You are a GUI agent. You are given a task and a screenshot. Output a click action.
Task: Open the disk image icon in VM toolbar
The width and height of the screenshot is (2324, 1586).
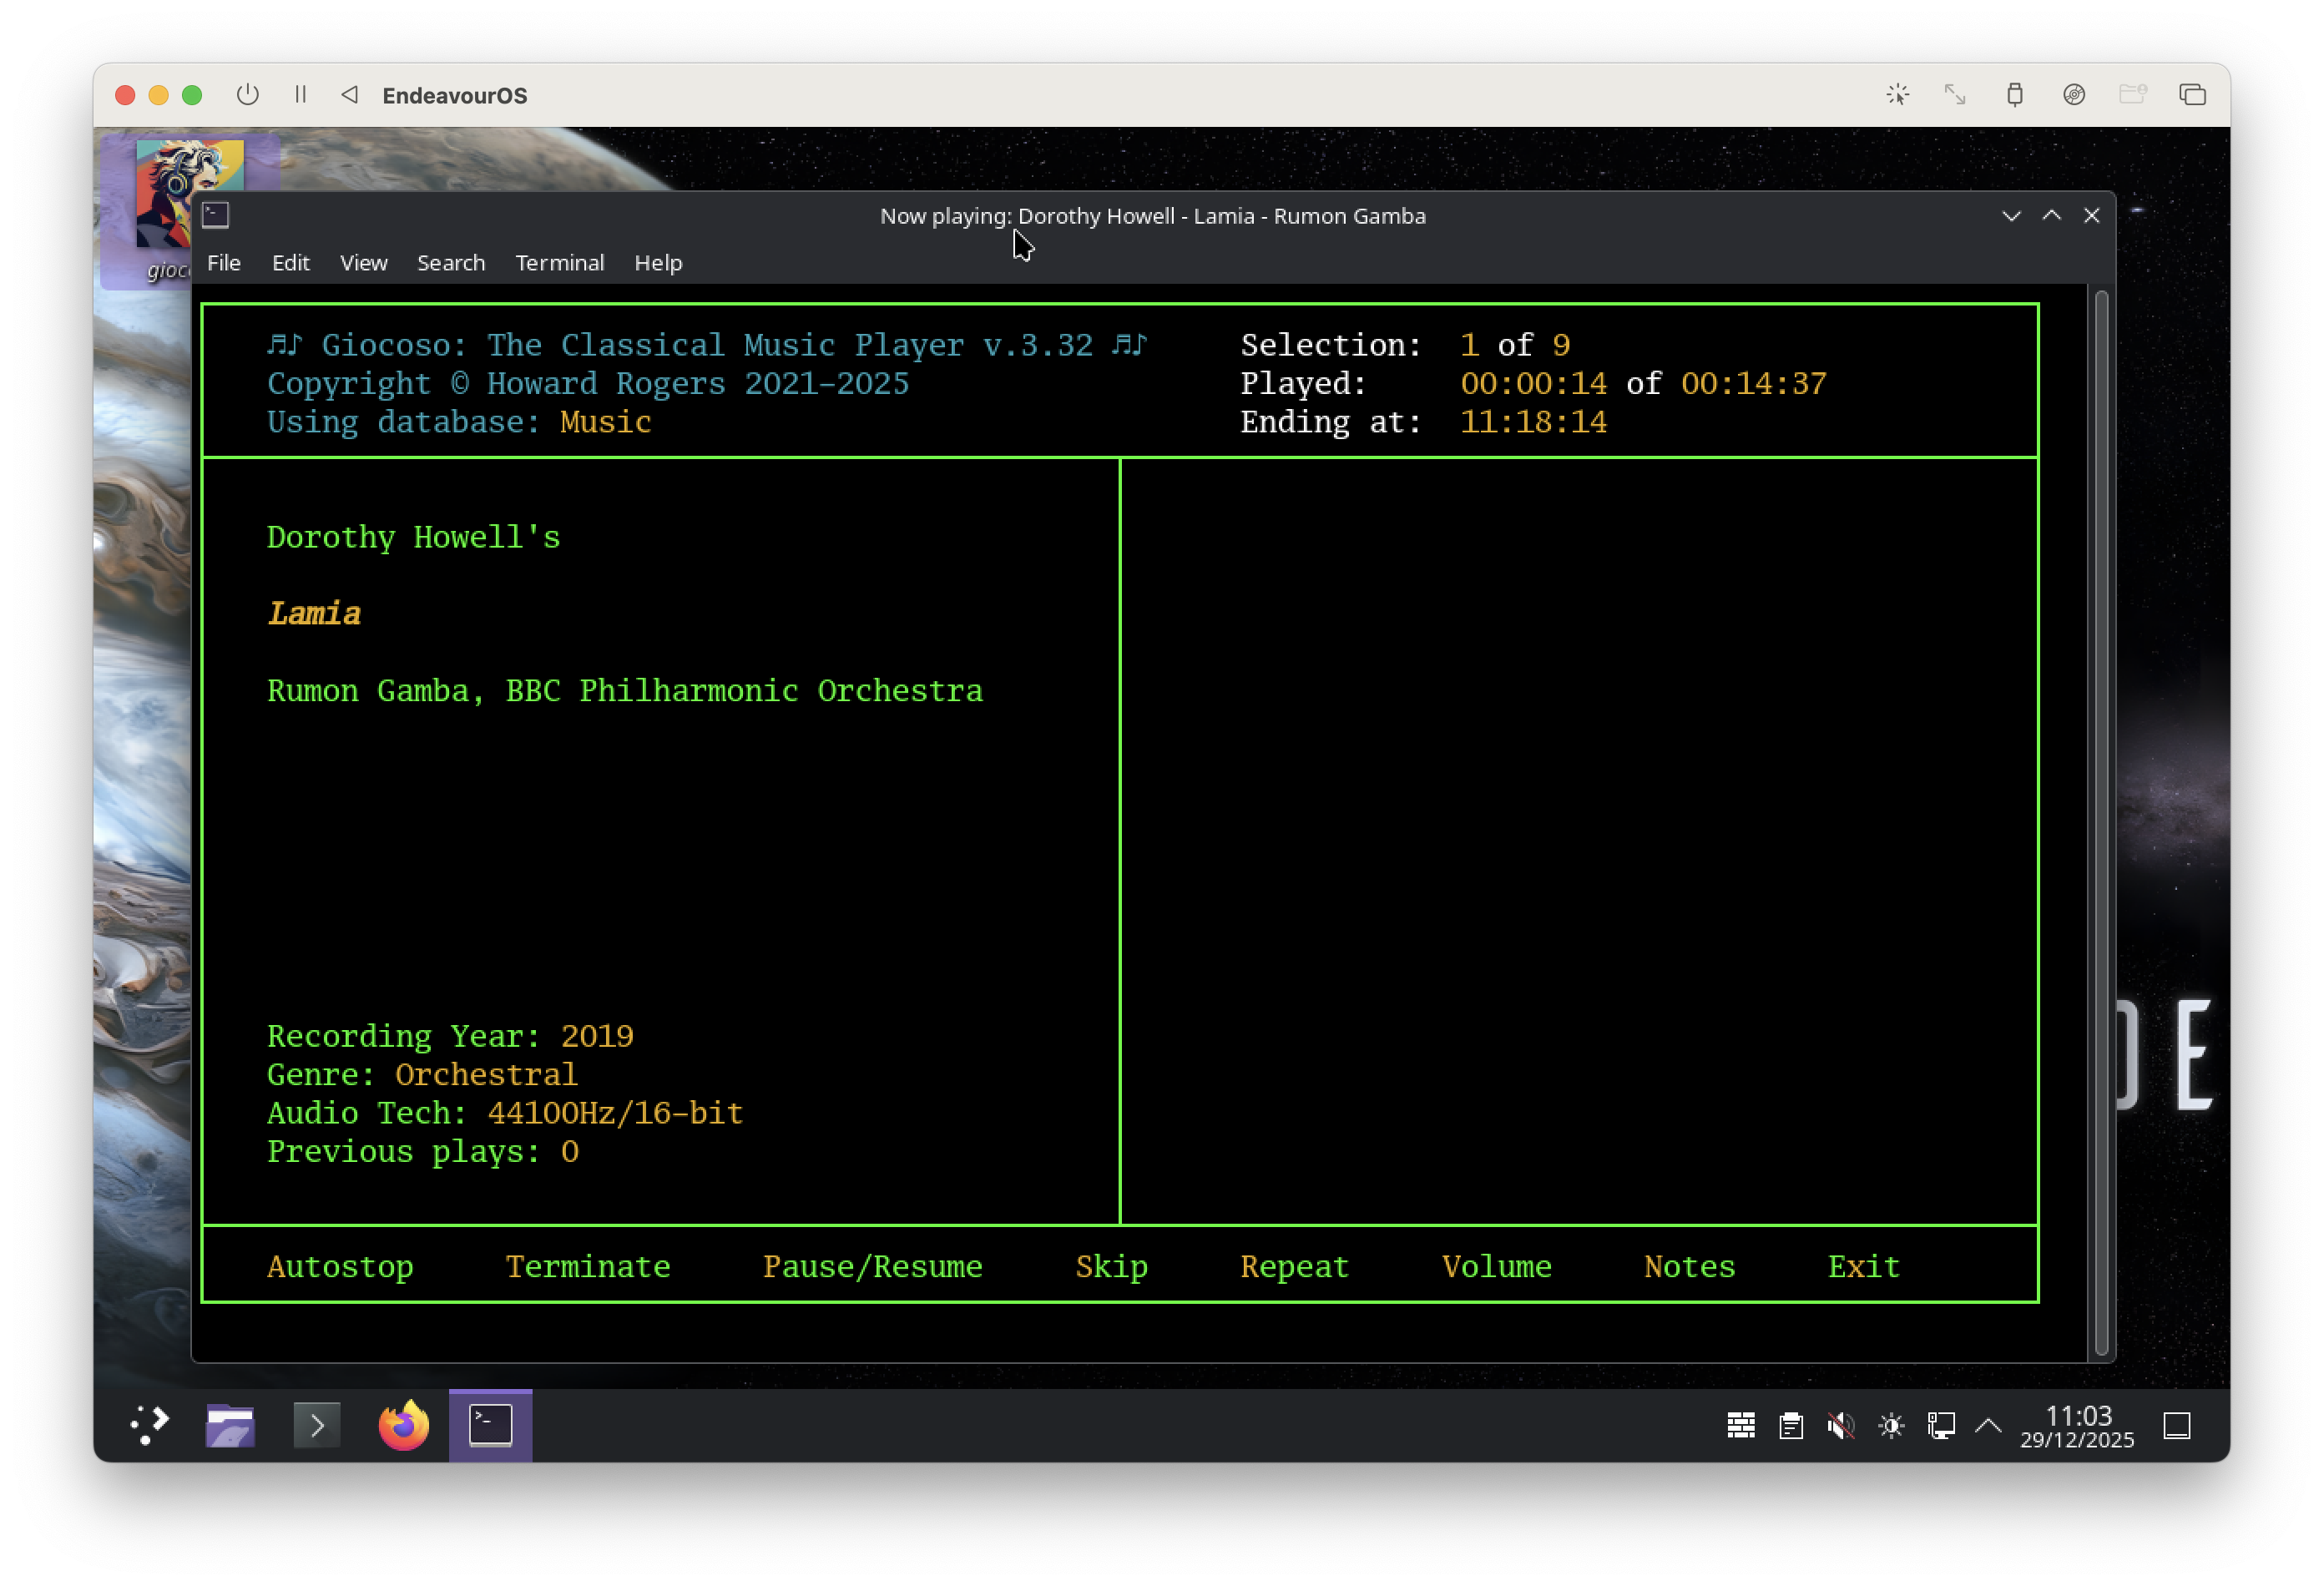pos(2074,95)
